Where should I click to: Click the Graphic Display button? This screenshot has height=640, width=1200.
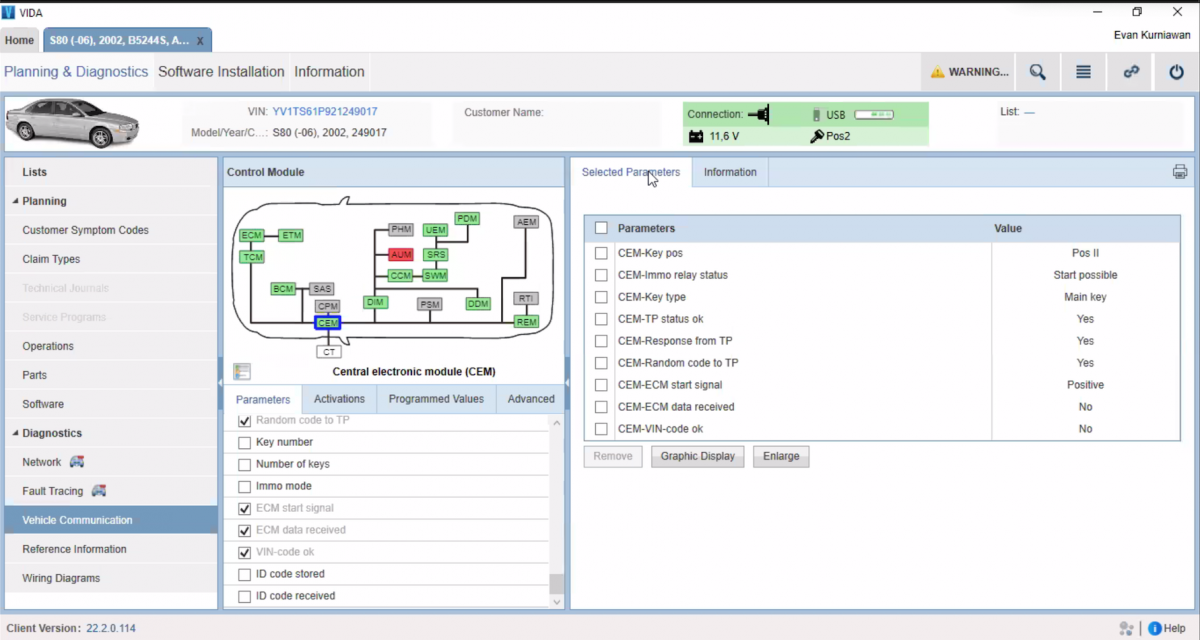point(697,456)
